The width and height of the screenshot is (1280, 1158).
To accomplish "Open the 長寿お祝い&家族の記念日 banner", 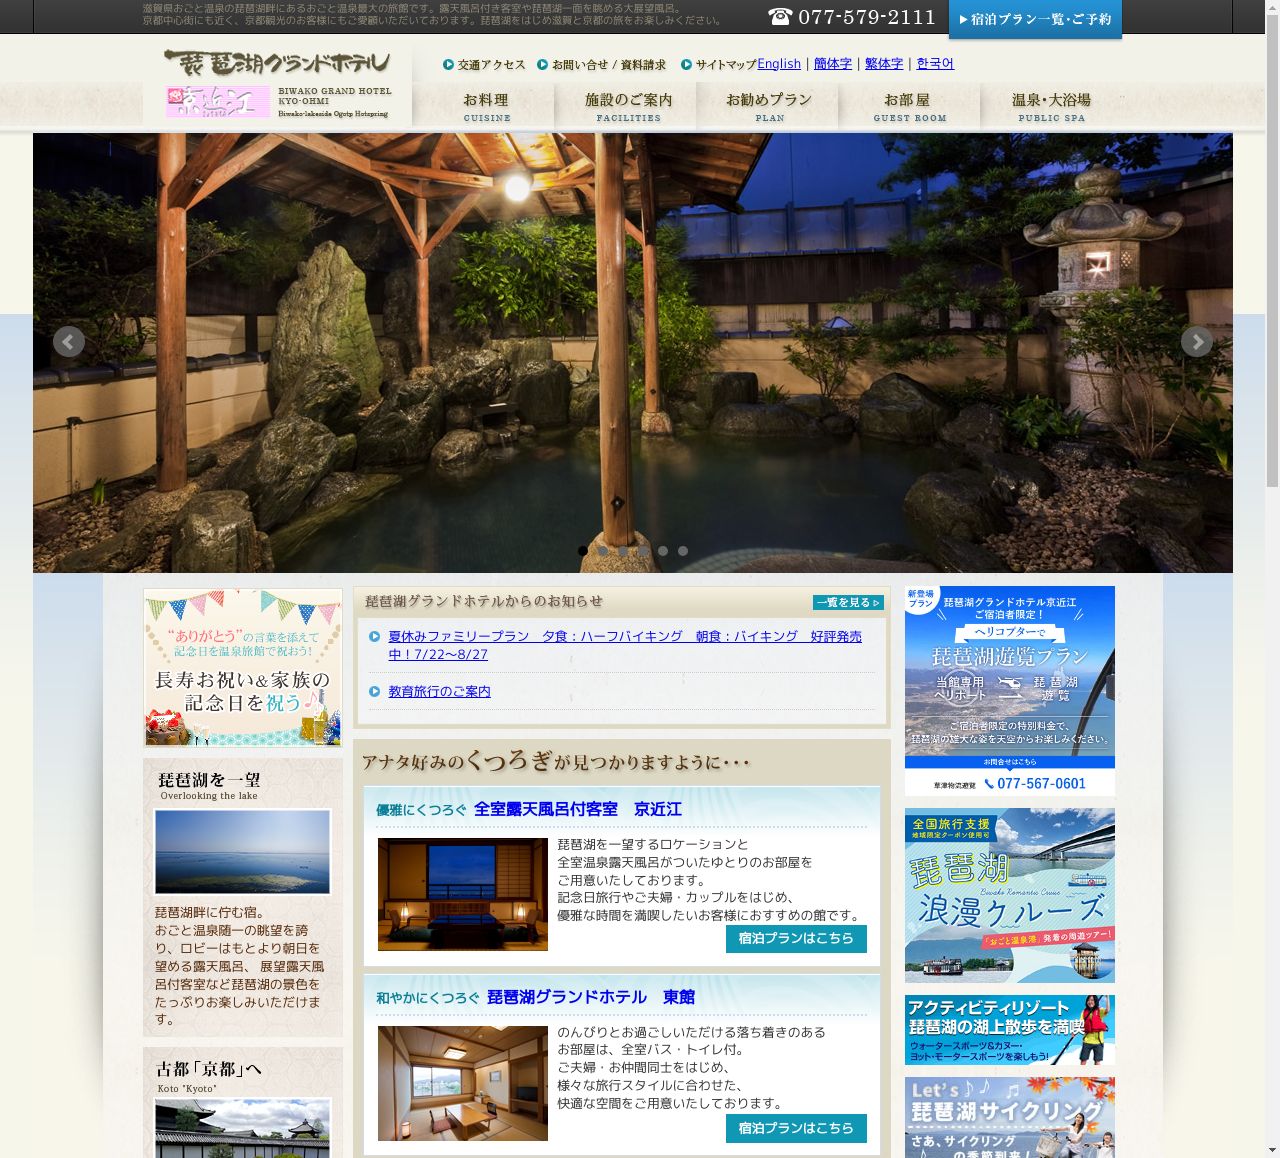I will (x=243, y=667).
